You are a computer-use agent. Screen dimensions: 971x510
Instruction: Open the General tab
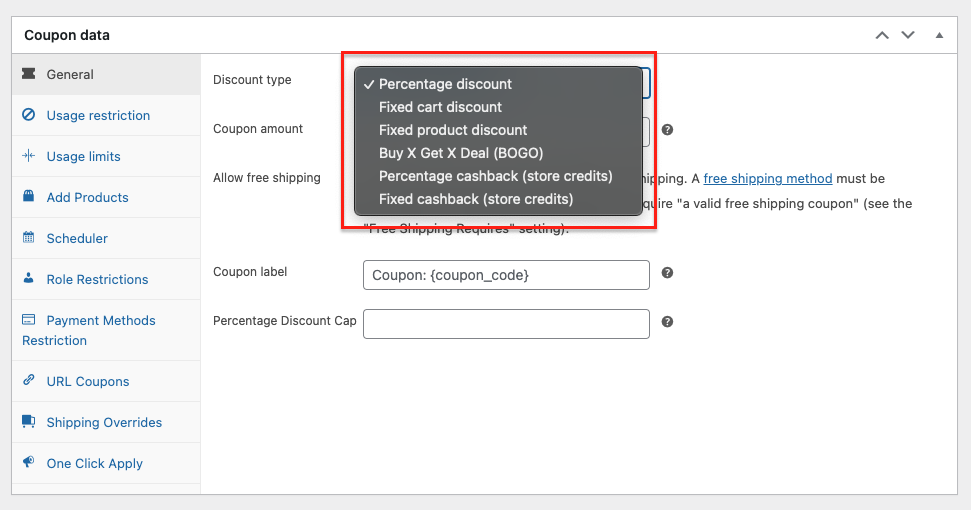(106, 74)
